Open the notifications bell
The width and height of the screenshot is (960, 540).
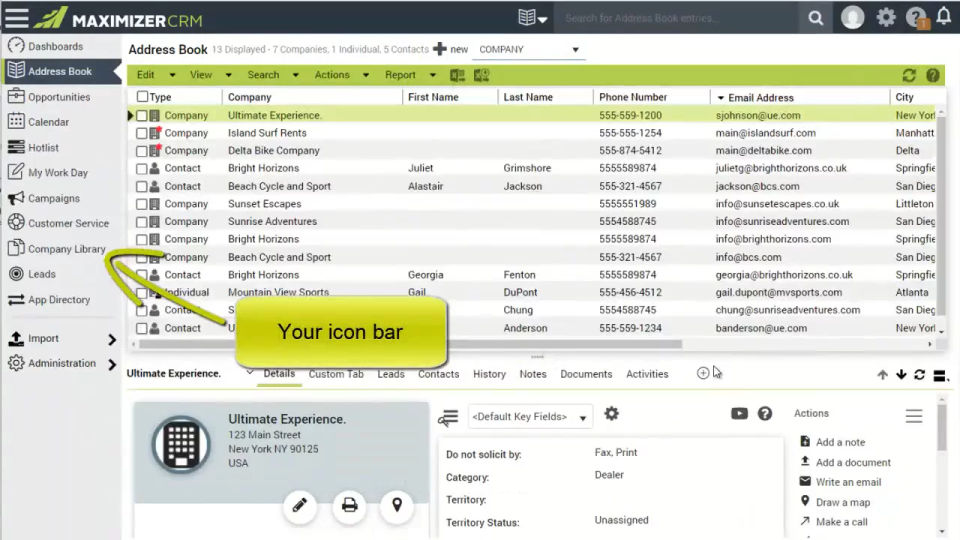[944, 16]
